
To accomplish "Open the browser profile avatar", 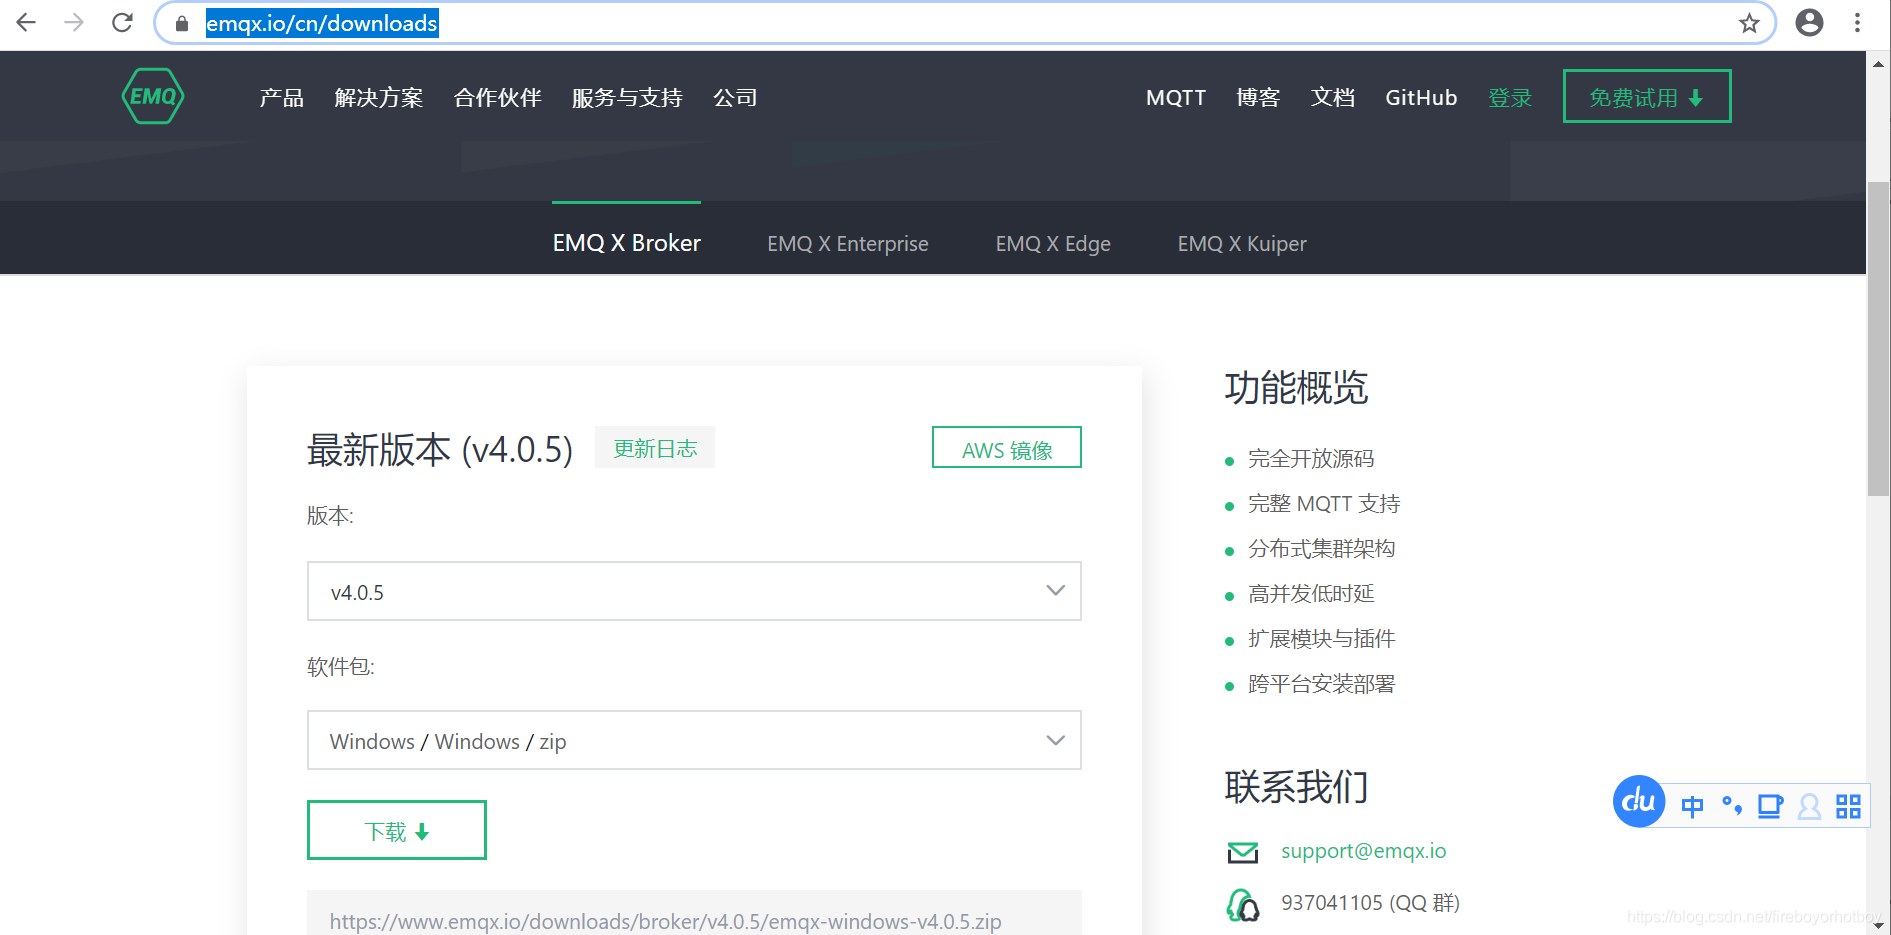I will (x=1809, y=22).
